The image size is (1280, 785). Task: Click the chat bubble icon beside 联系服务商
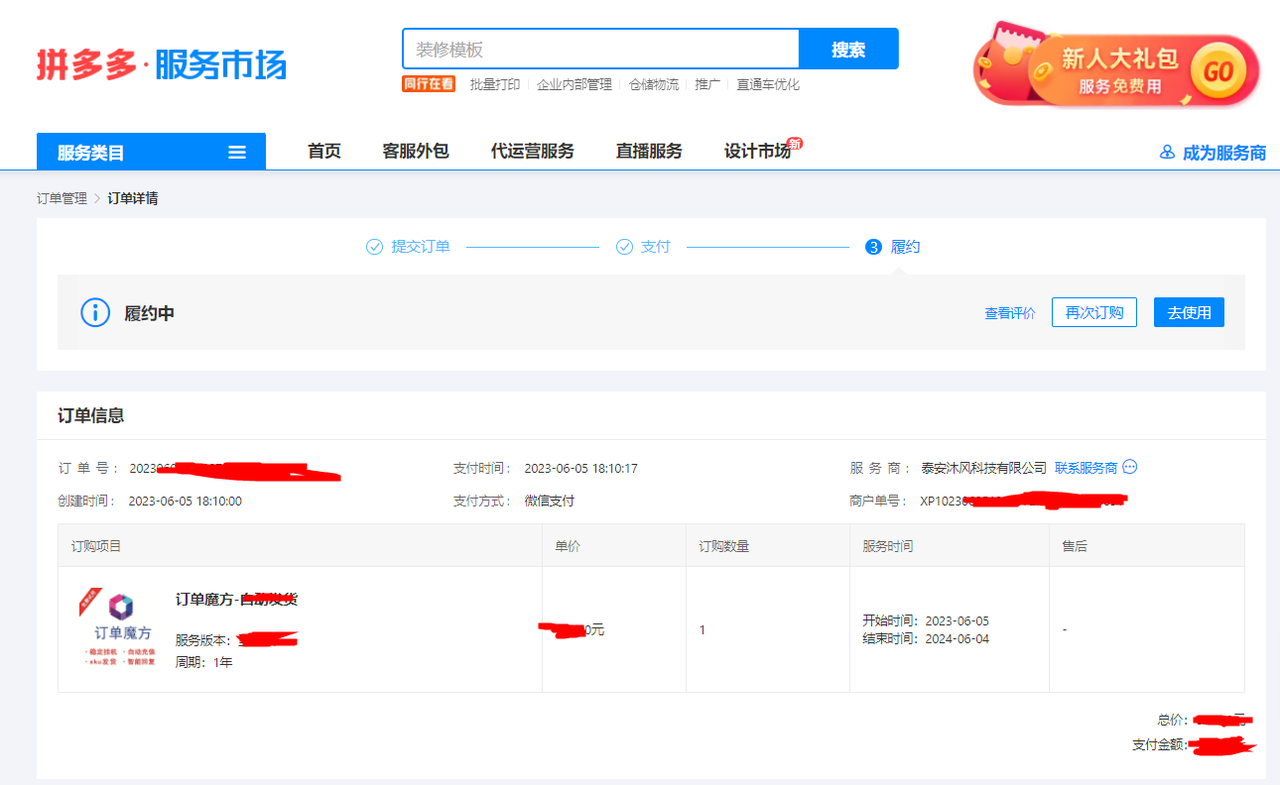click(1130, 467)
